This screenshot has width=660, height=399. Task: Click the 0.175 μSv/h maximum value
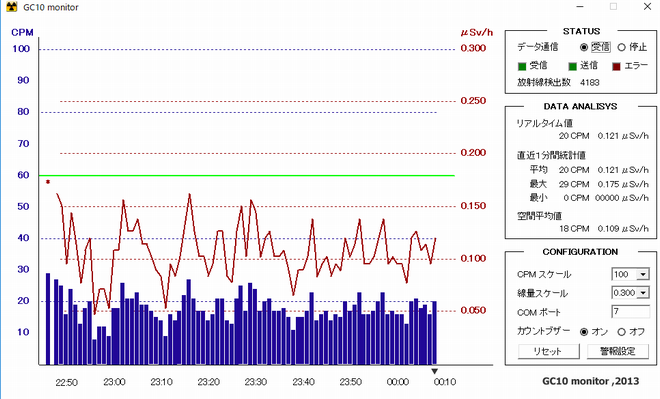click(x=623, y=184)
